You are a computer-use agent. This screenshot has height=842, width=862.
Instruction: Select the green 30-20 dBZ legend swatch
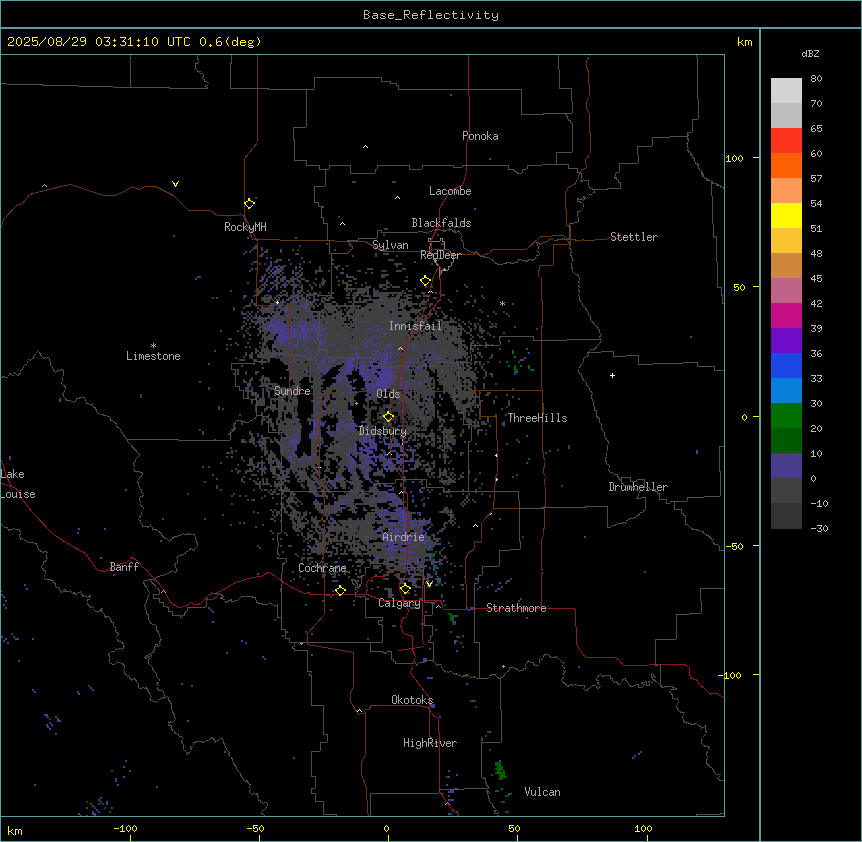point(786,416)
